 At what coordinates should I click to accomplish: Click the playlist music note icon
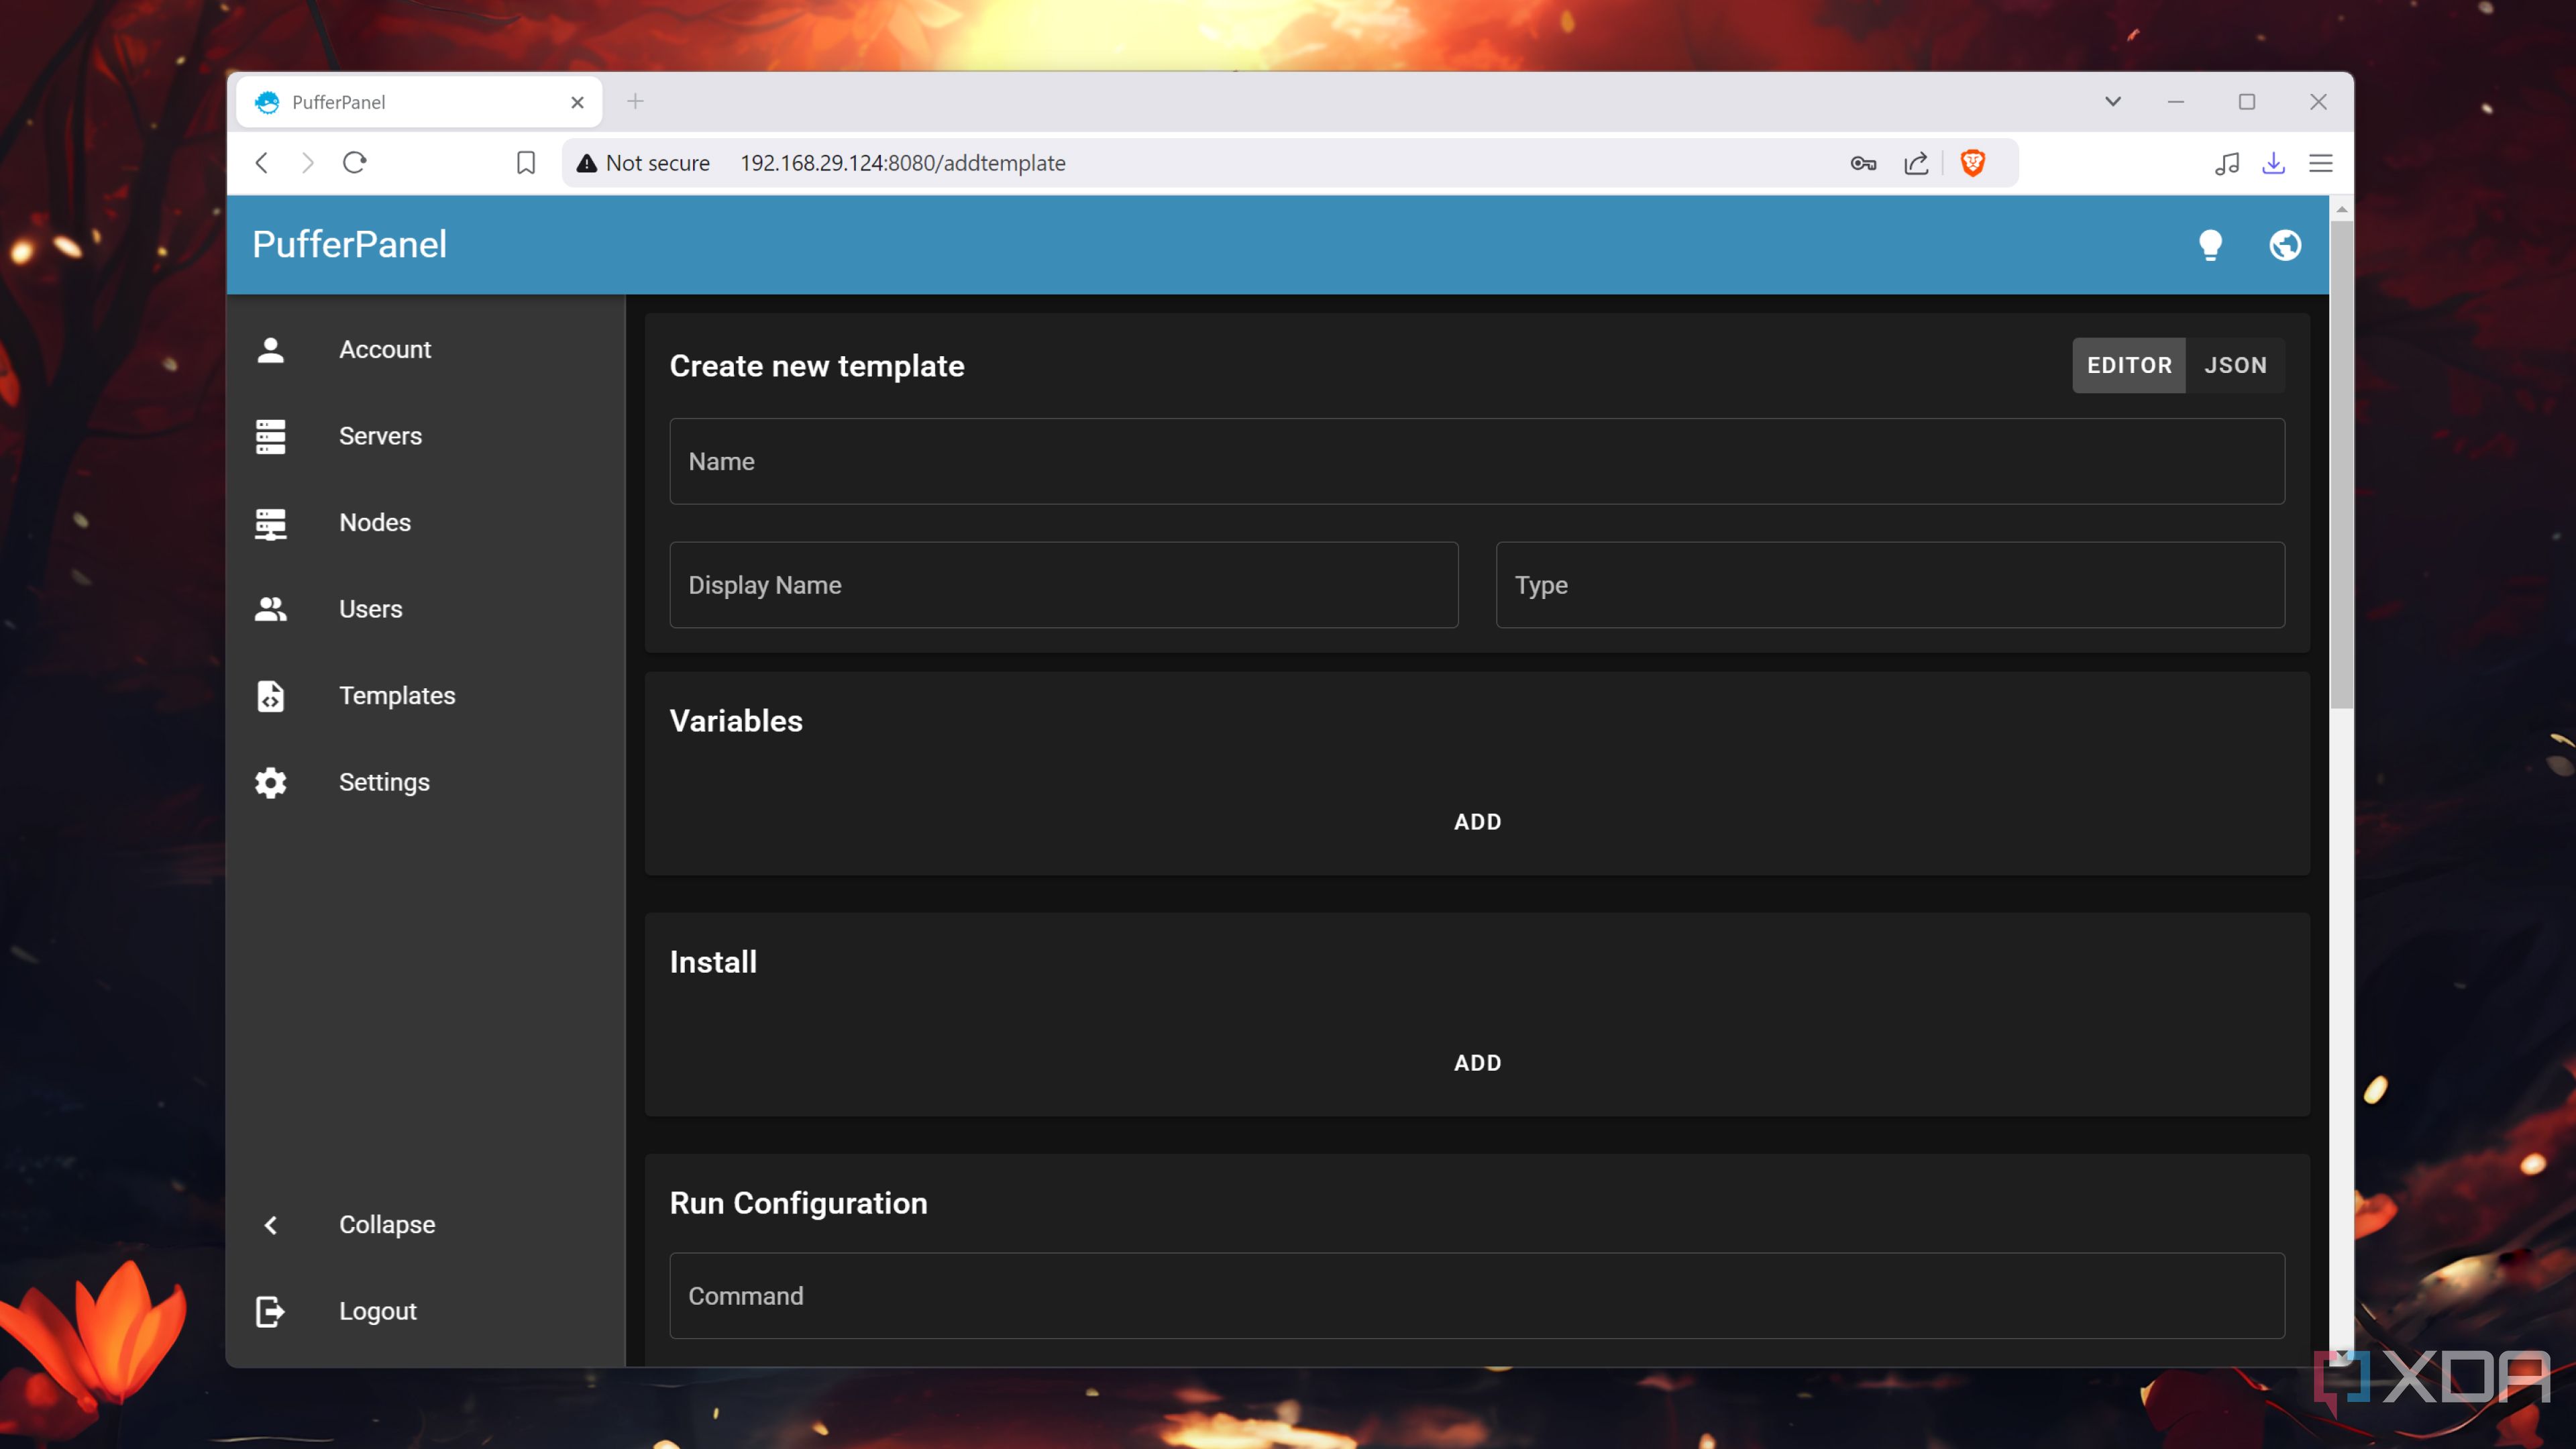pyautogui.click(x=2226, y=163)
